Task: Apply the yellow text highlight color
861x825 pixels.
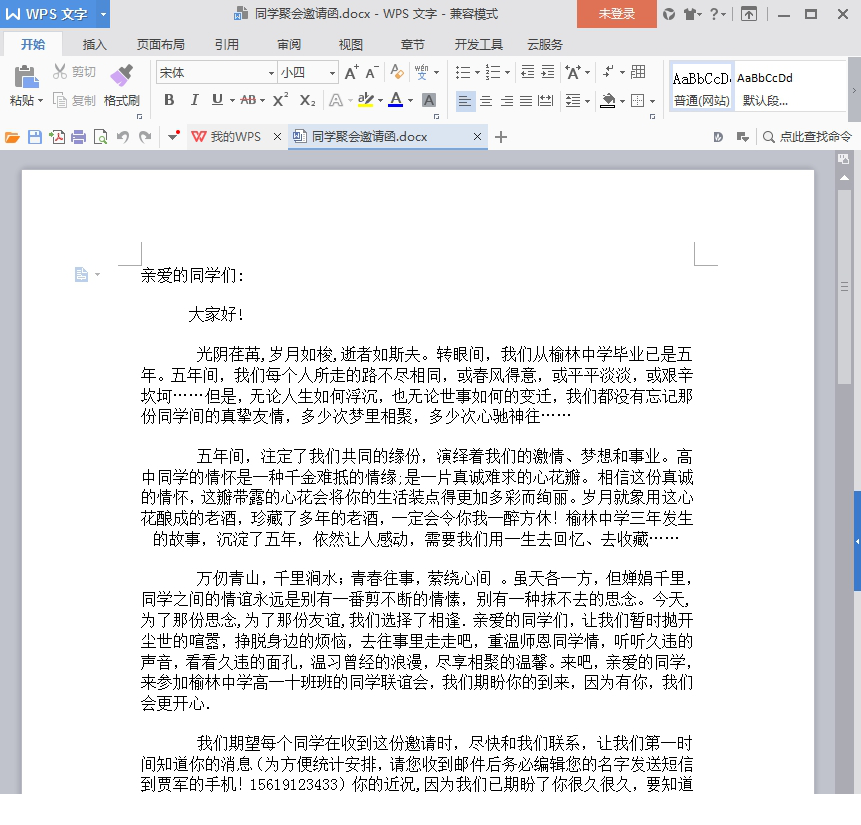Action: [365, 100]
